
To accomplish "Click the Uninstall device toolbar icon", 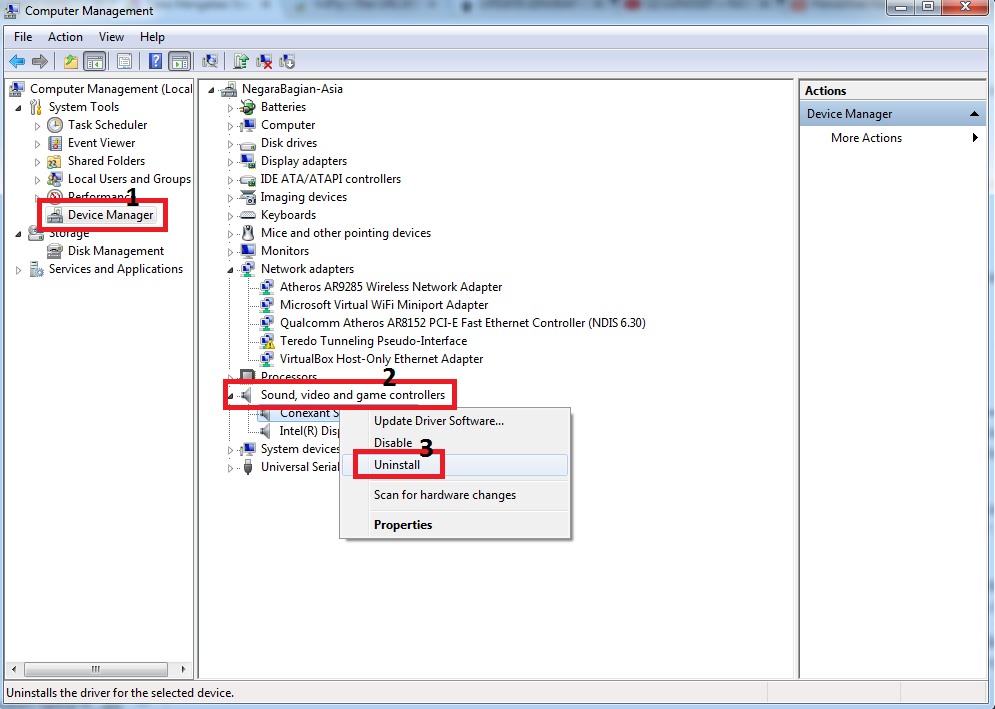I will click(264, 61).
